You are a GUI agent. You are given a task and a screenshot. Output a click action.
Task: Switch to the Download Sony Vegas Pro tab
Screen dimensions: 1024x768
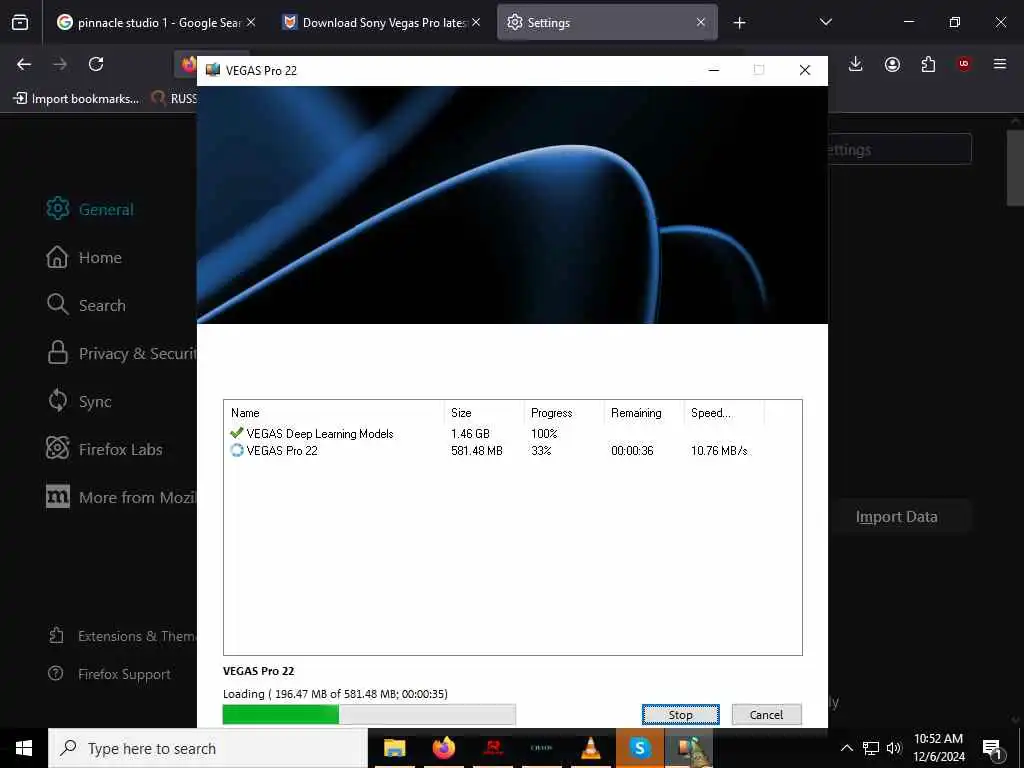pos(382,23)
